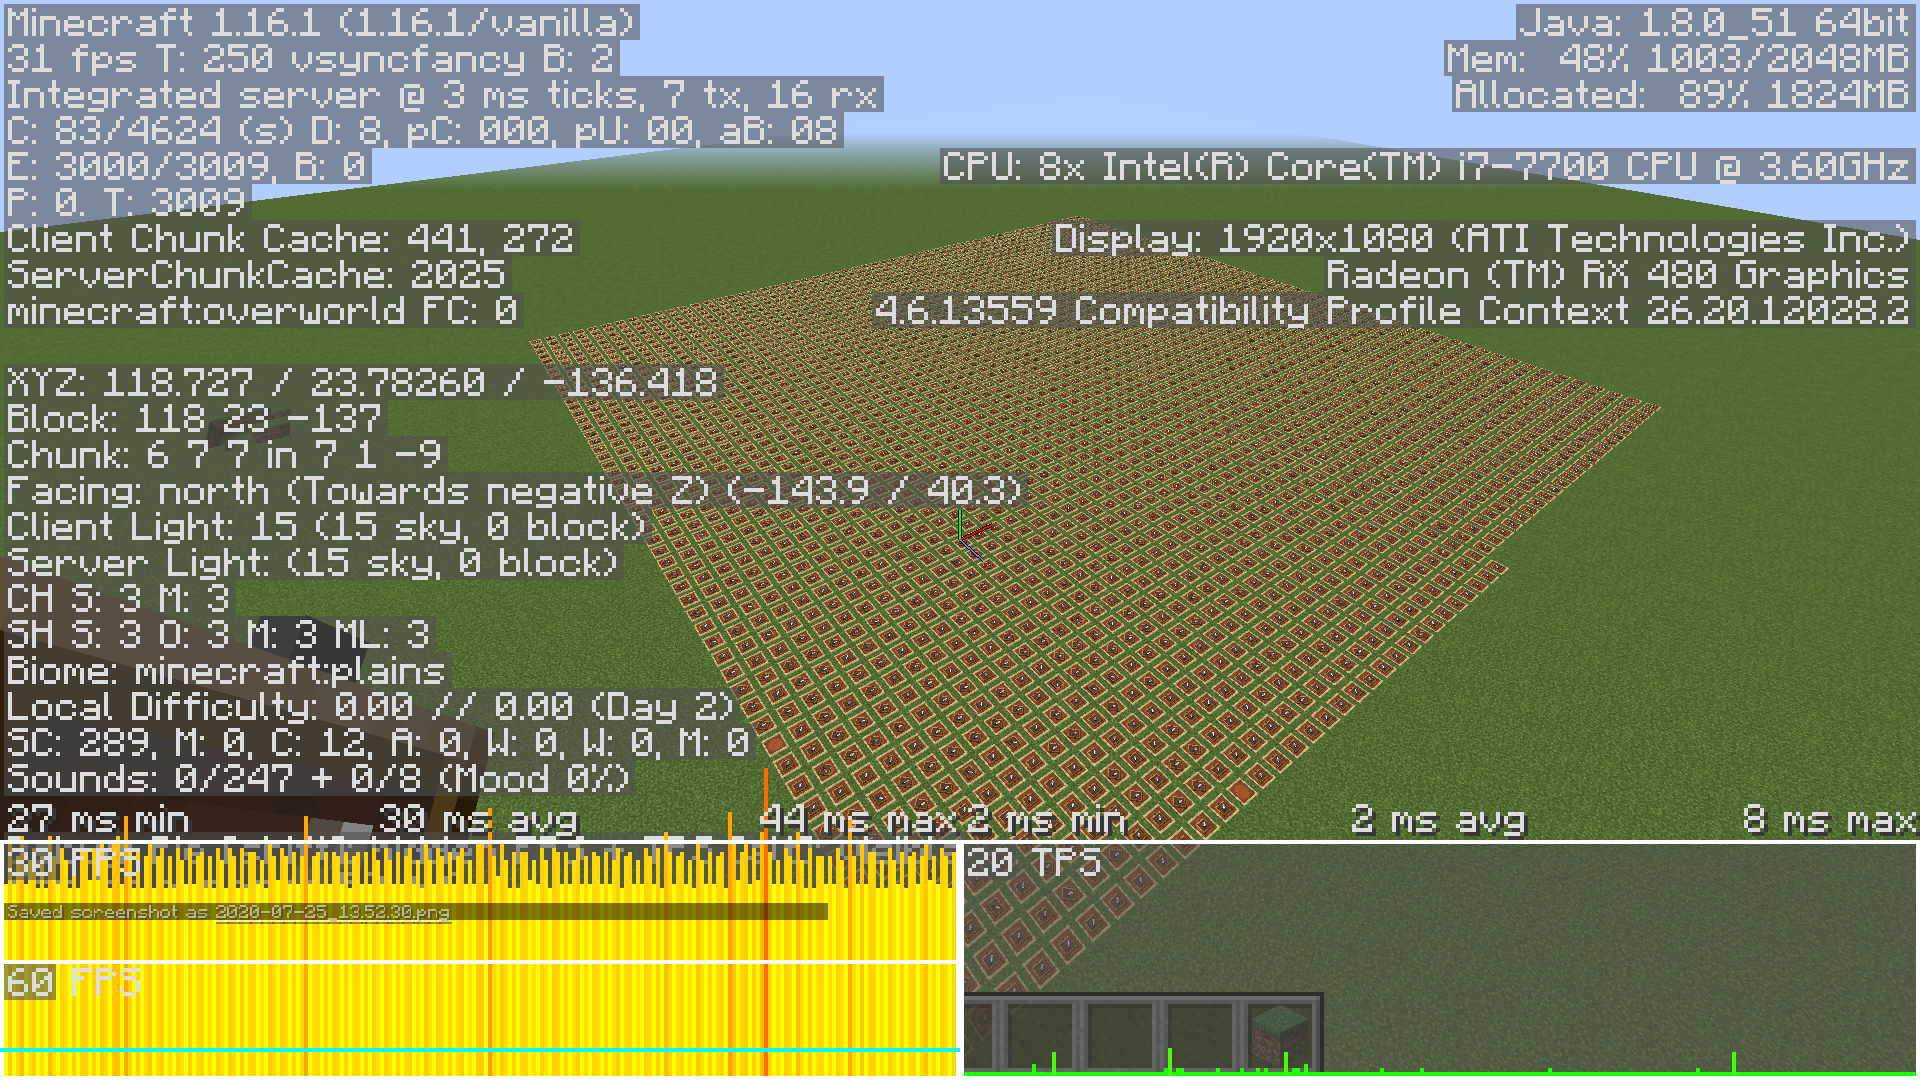Click the 60 FPS graph label

tap(72, 982)
